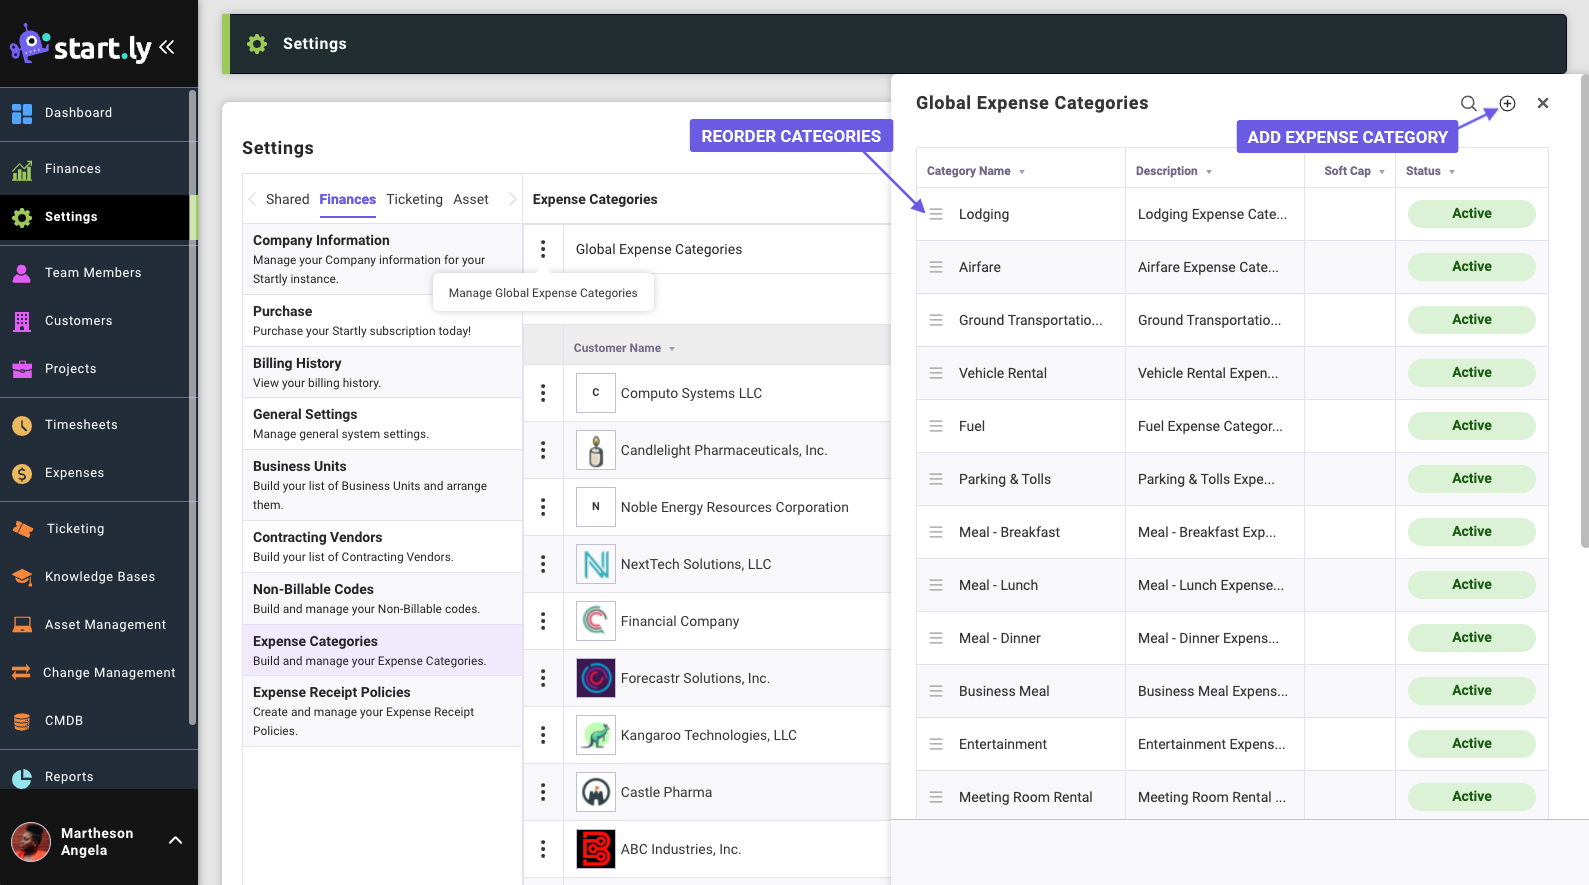This screenshot has width=1589, height=885.
Task: Open the kebab menu for Computo Systems LLC
Action: point(543,393)
